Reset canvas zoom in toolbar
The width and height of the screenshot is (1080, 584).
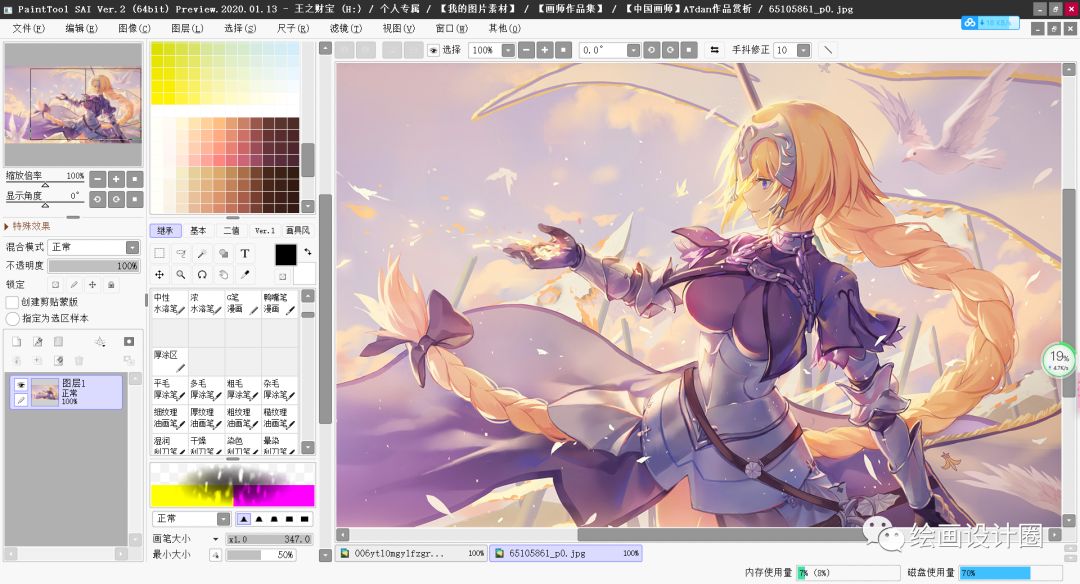[563, 50]
